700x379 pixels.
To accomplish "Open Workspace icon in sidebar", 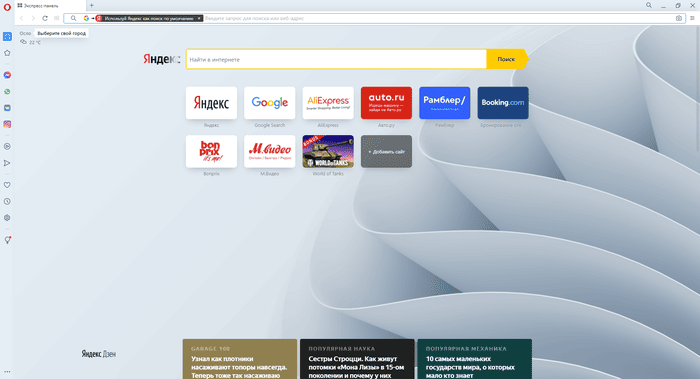I will pos(7,37).
